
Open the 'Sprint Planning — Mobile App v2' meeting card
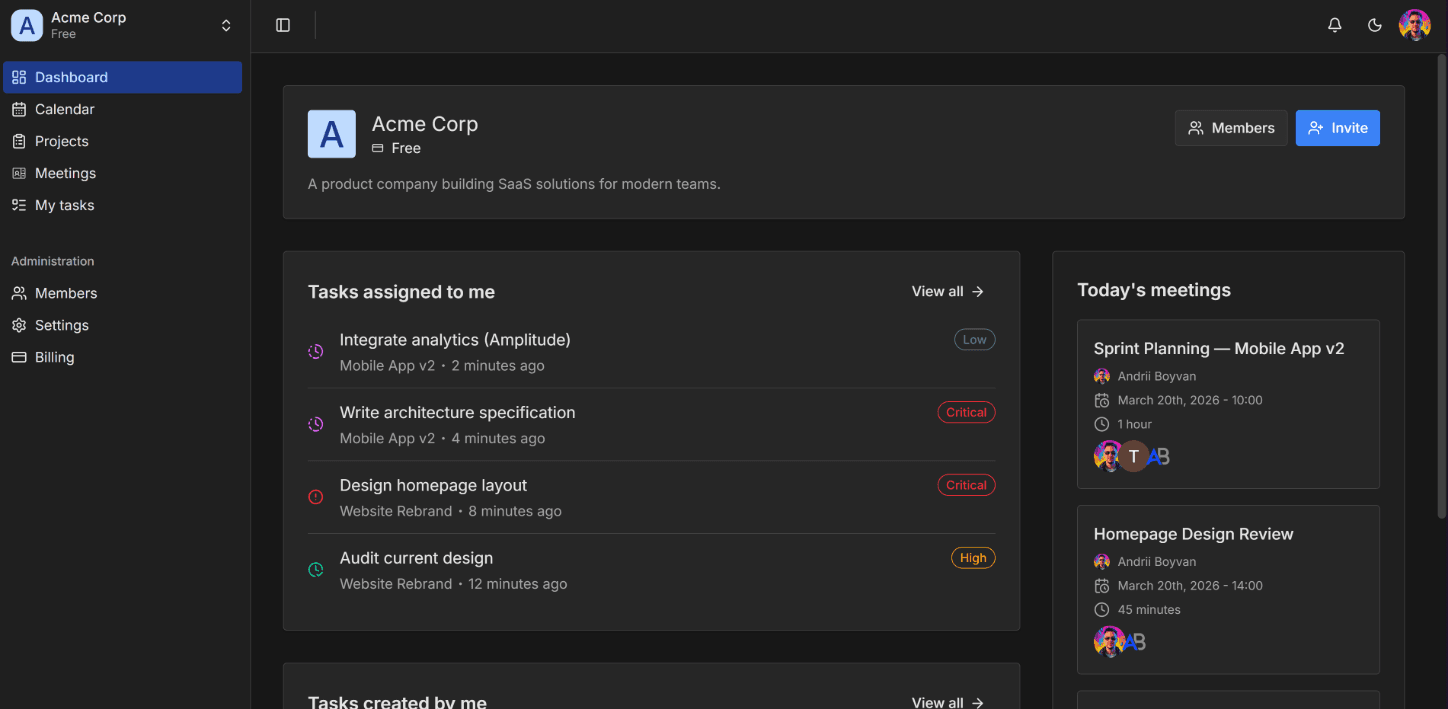pos(1228,404)
